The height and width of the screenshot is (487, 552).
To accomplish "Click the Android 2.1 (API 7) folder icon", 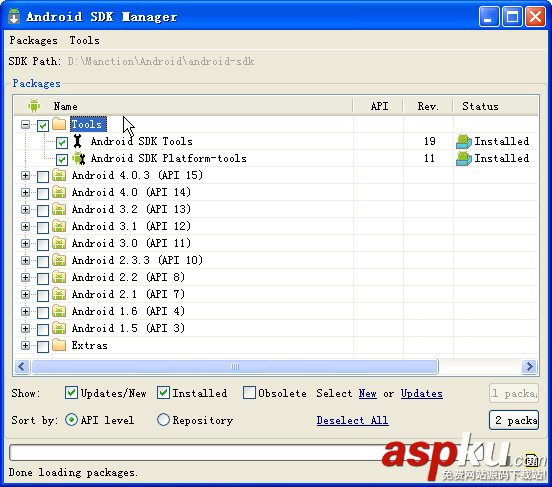I will tap(59, 294).
